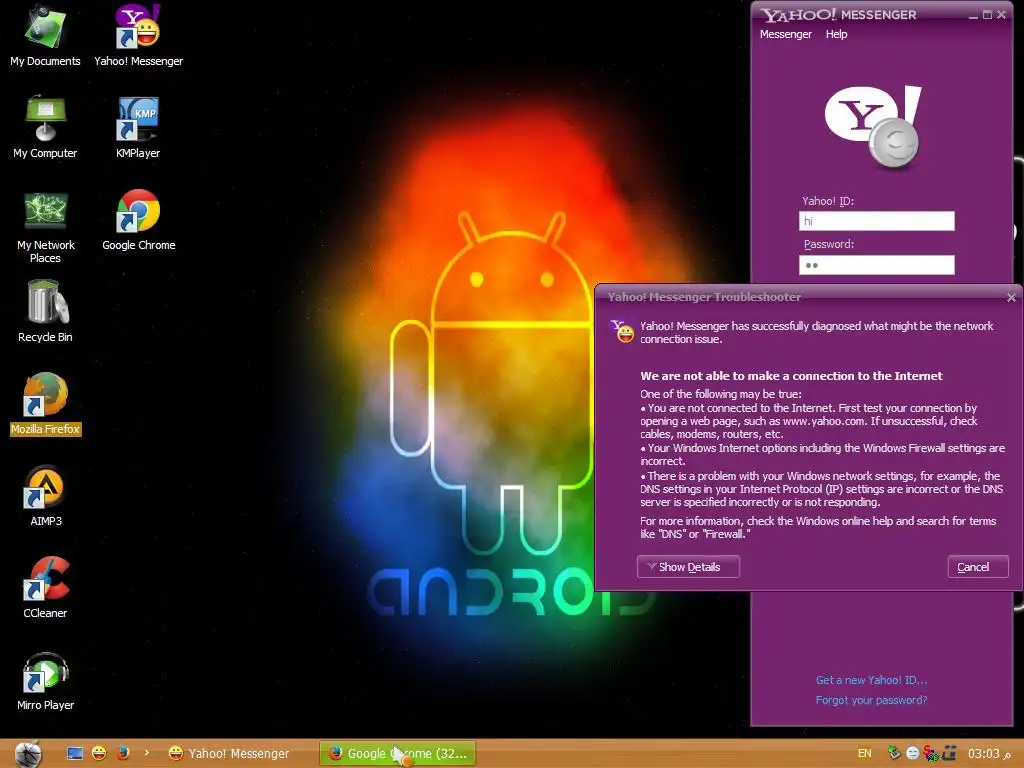Click the red S tray icon
1024x768 pixels.
[x=931, y=753]
